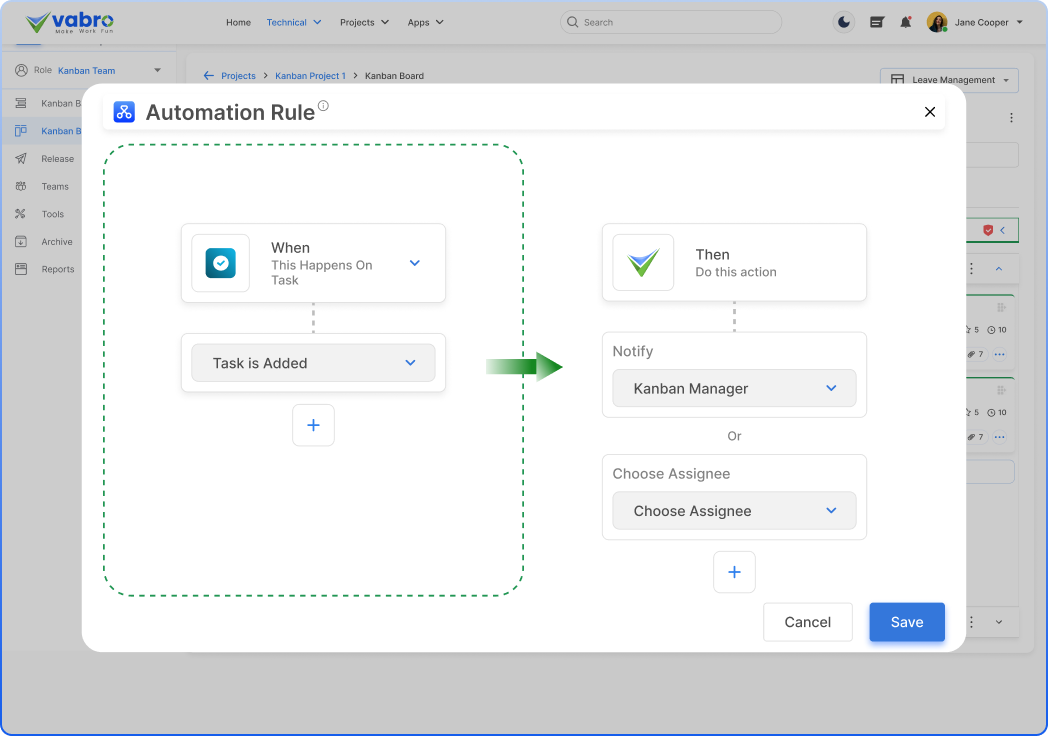Open Kanban Project 1 breadcrumb link
This screenshot has height=736, width=1048.
[x=310, y=76]
